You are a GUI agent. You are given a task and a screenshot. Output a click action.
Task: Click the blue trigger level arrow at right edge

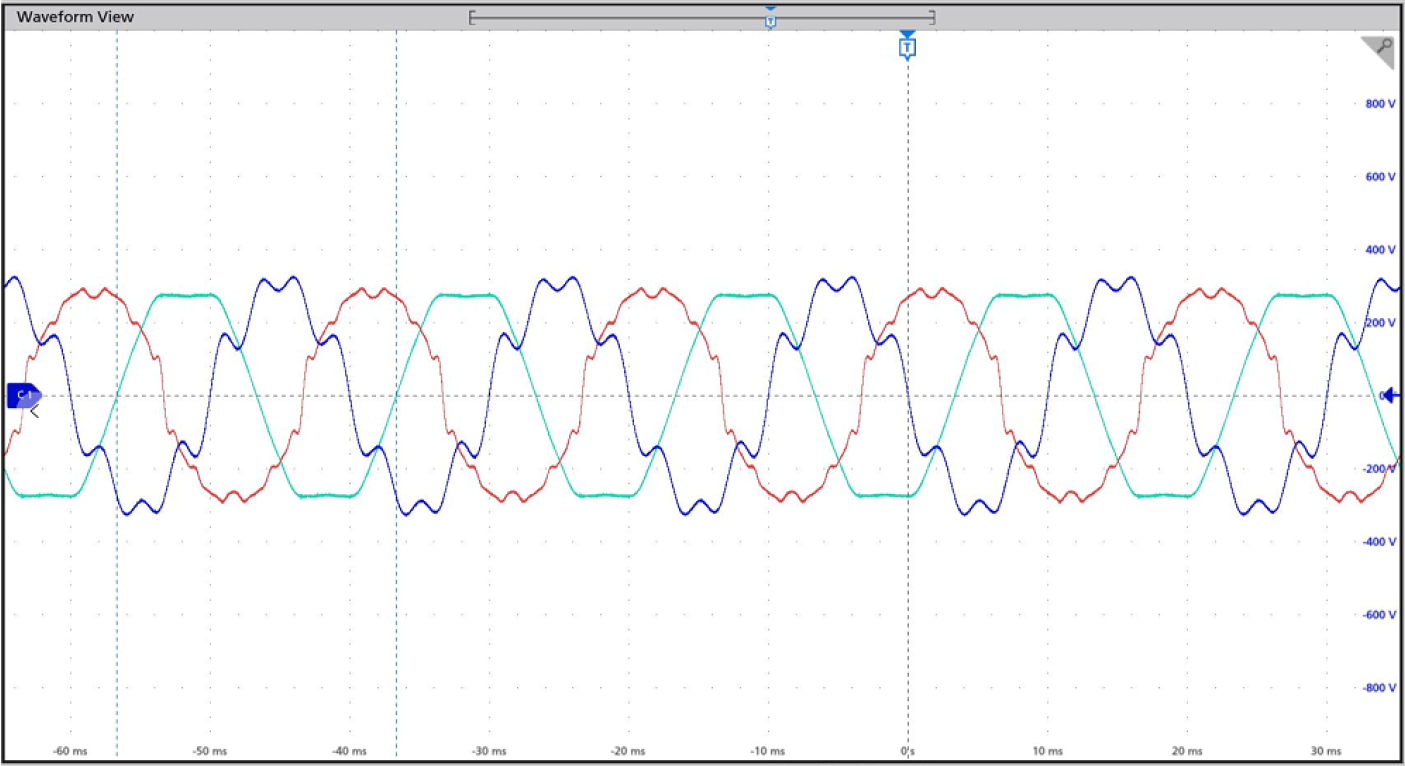pyautogui.click(x=1390, y=396)
